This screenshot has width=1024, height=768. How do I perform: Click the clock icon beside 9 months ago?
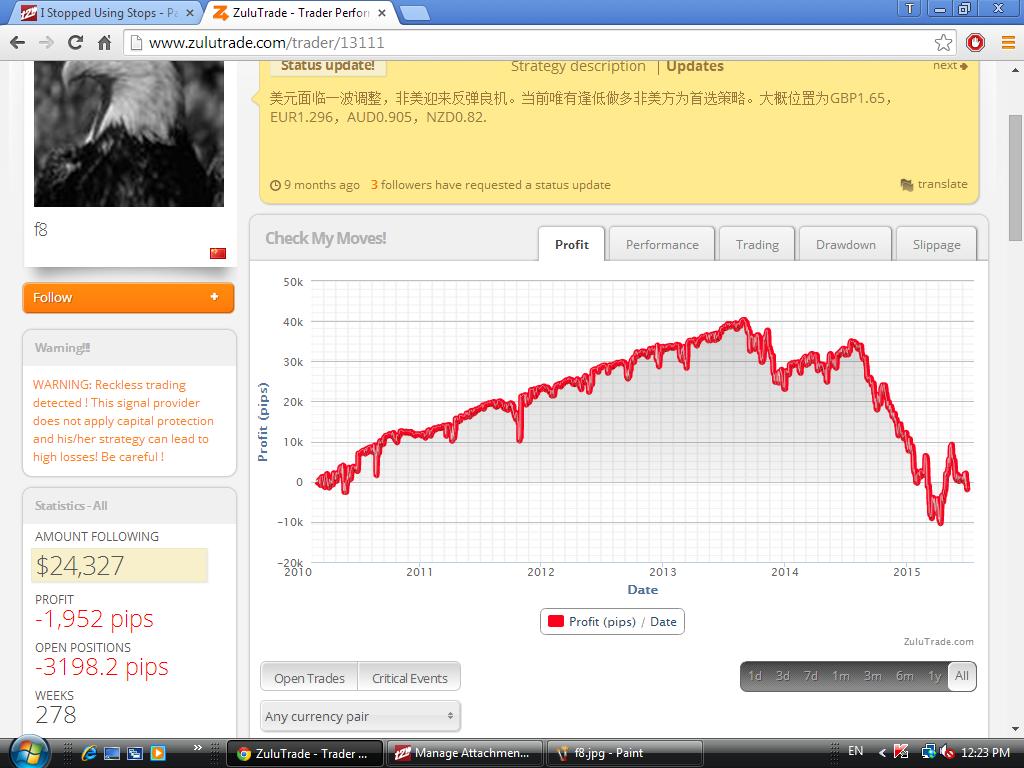275,185
